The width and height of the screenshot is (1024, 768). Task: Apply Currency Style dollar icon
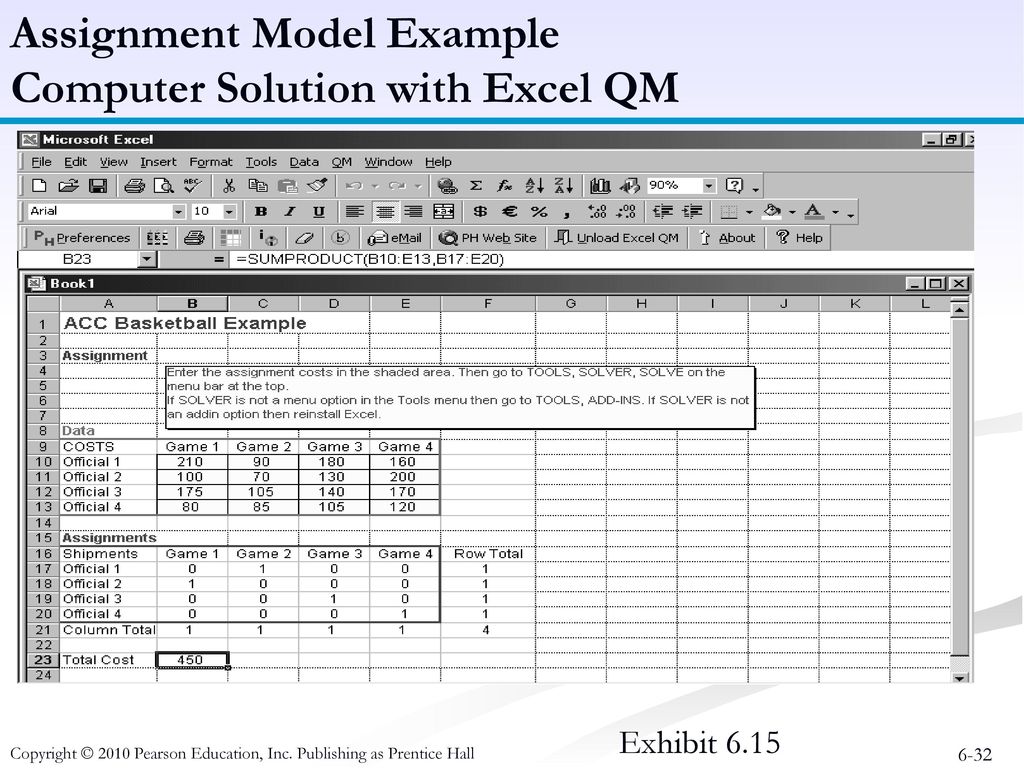tap(481, 212)
